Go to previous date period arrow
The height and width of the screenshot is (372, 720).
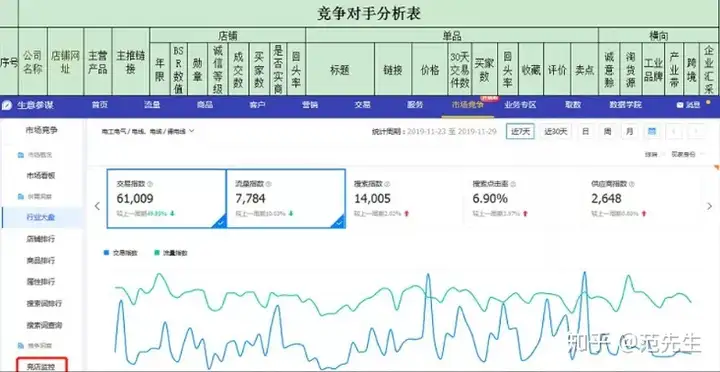click(x=674, y=132)
